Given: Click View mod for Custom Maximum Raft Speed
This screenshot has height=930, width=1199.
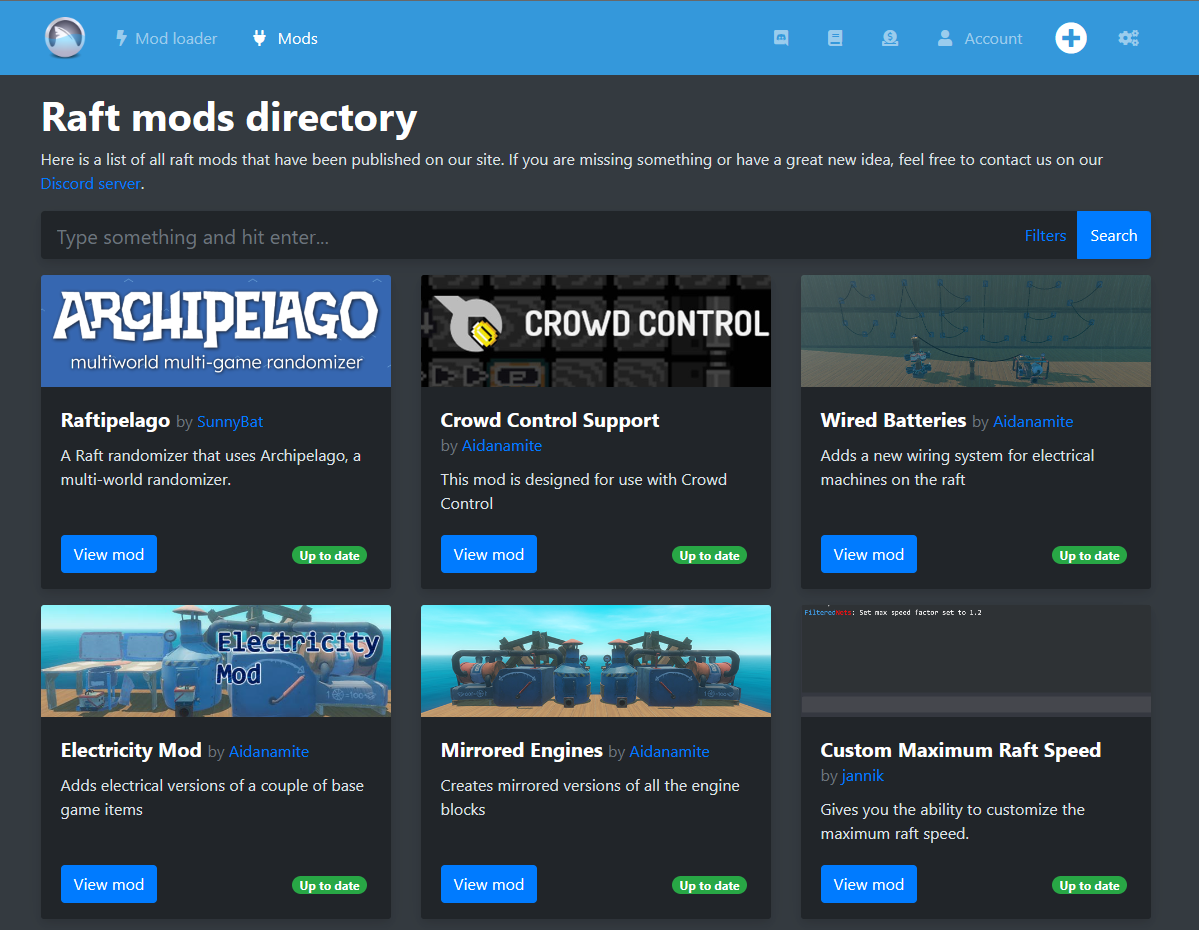Looking at the screenshot, I should 869,884.
